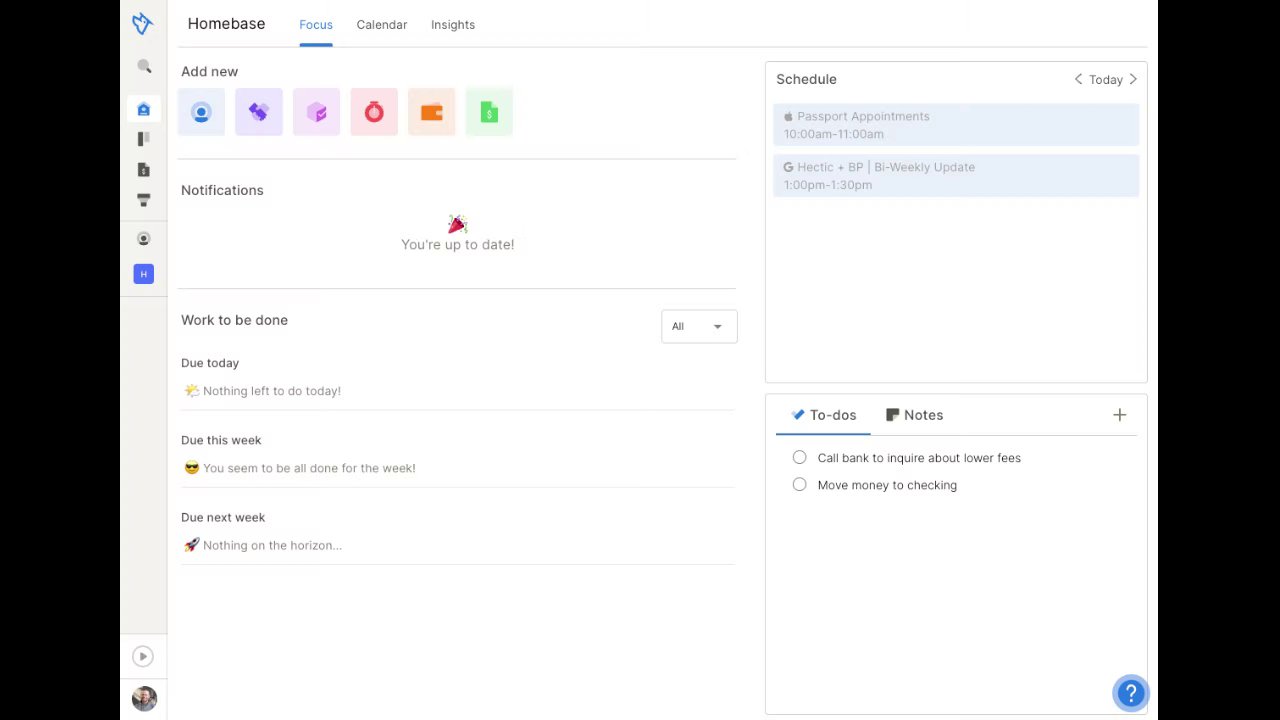Image resolution: width=1280 pixels, height=720 pixels.
Task: Go to the previous day in Schedule
Action: pyautogui.click(x=1078, y=79)
